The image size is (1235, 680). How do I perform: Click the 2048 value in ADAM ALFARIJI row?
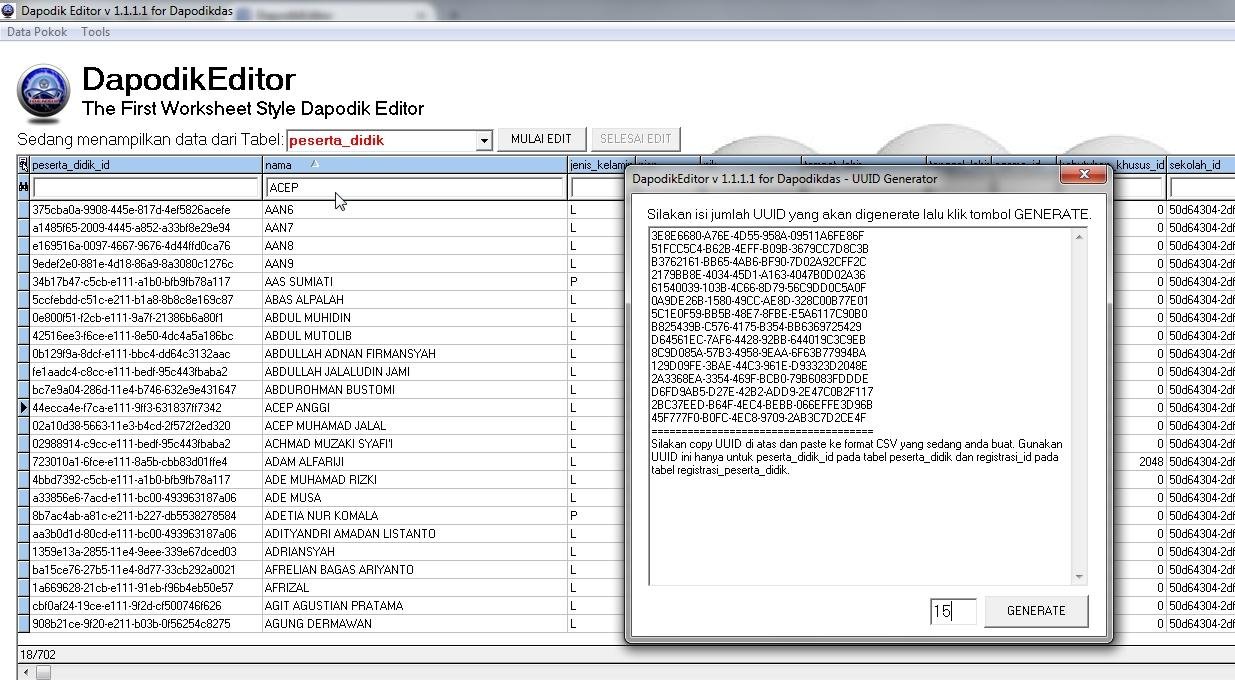1150,462
